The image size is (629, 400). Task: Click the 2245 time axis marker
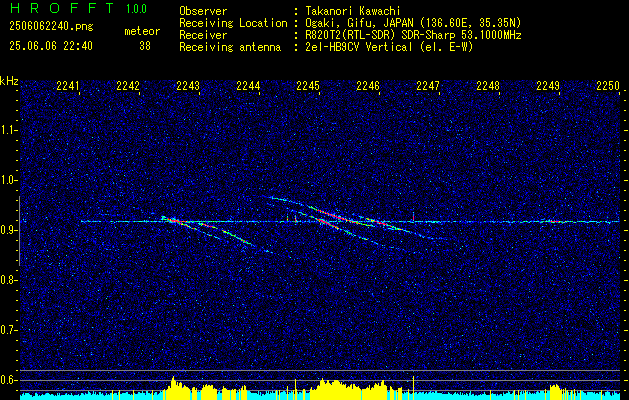pos(308,86)
